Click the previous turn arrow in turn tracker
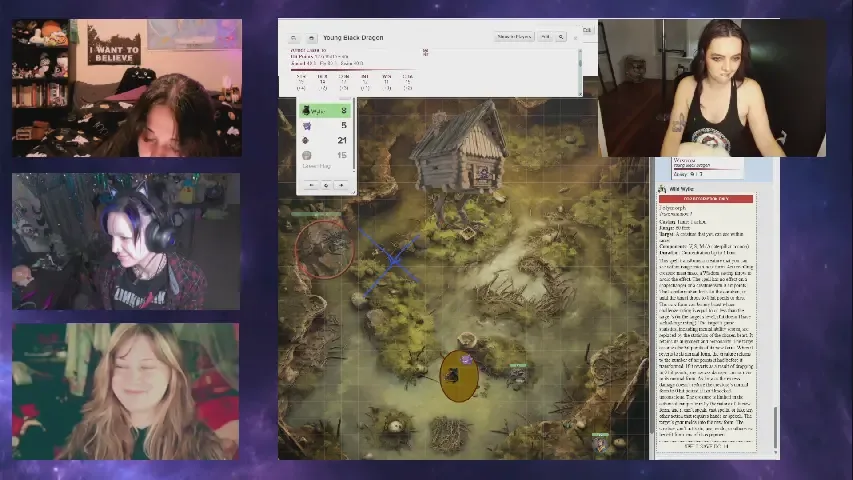853x480 pixels. [311, 185]
